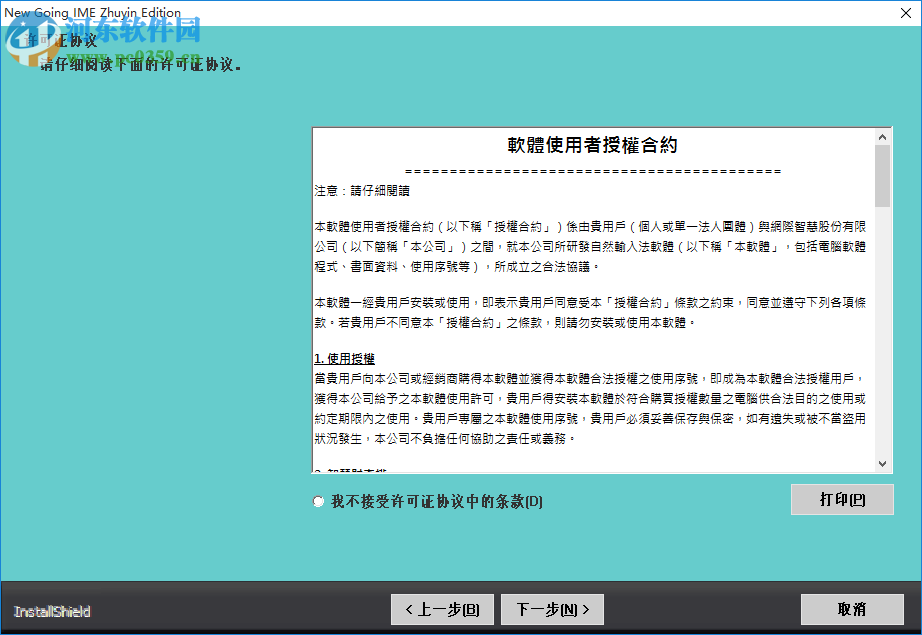Click the window title "New Going IME Zhuyin Edition"
The width and height of the screenshot is (922, 635).
(x=92, y=12)
